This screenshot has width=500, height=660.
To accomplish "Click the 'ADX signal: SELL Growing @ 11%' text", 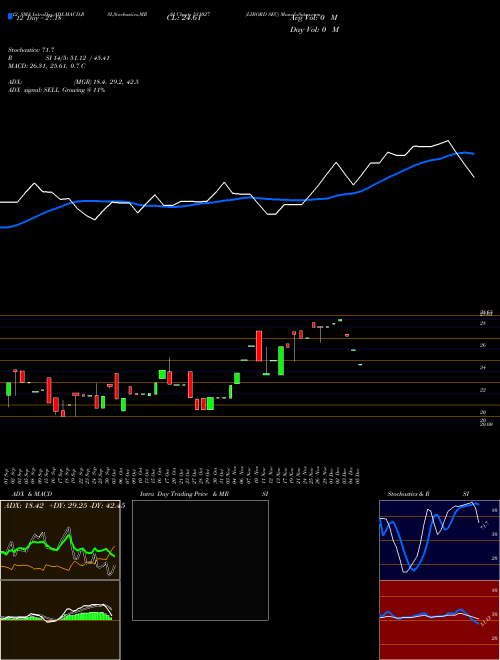I will [x=56, y=90].
